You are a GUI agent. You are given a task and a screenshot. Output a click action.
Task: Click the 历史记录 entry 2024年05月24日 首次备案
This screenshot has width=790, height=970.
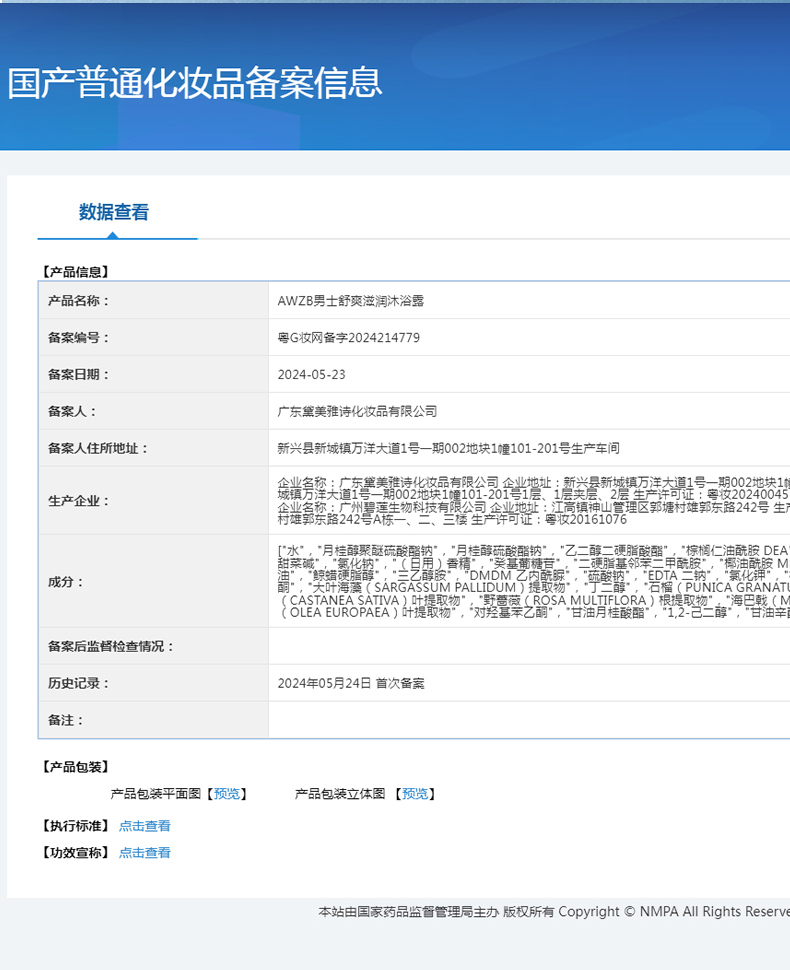350,684
